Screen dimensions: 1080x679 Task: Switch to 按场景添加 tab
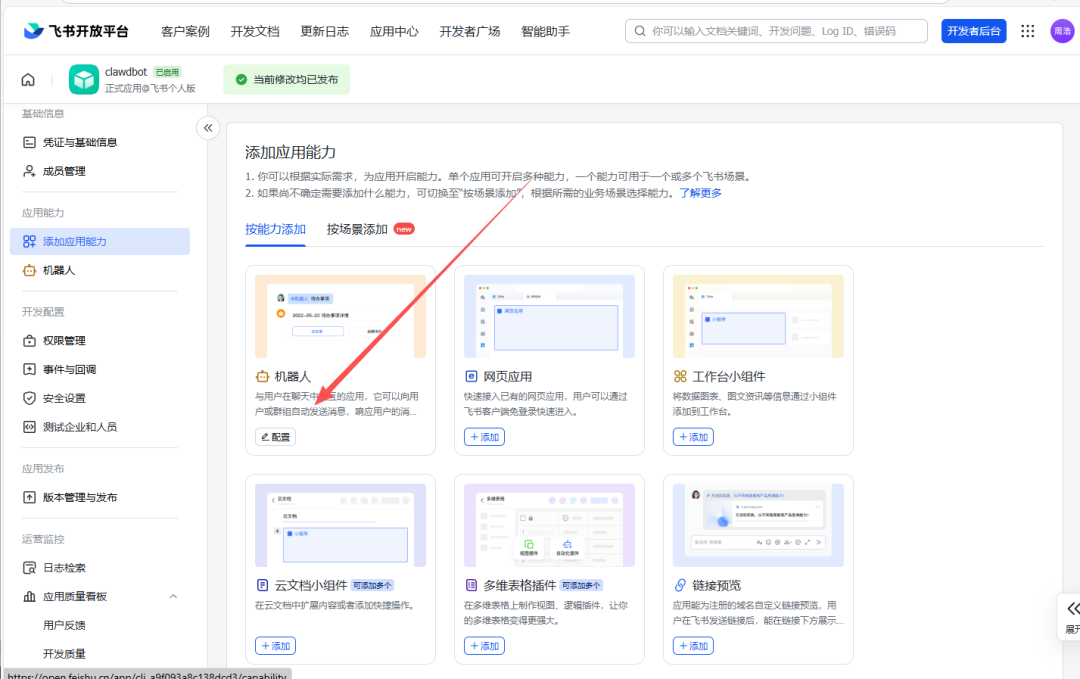pos(357,229)
